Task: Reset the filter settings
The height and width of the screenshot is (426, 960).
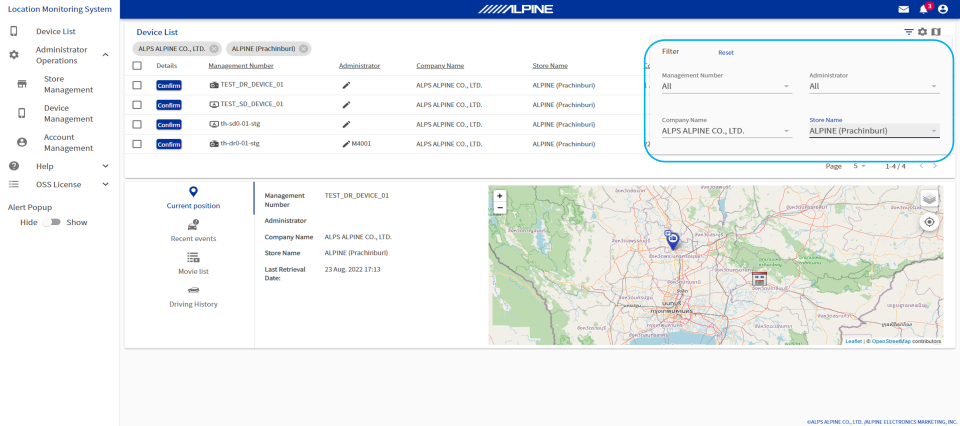Action: [726, 53]
